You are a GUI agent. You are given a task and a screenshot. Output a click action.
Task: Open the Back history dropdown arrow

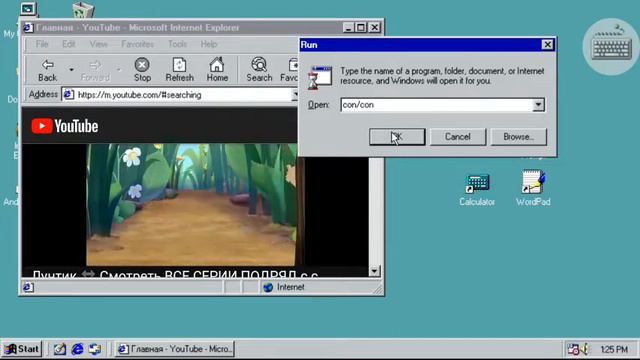tap(71, 70)
